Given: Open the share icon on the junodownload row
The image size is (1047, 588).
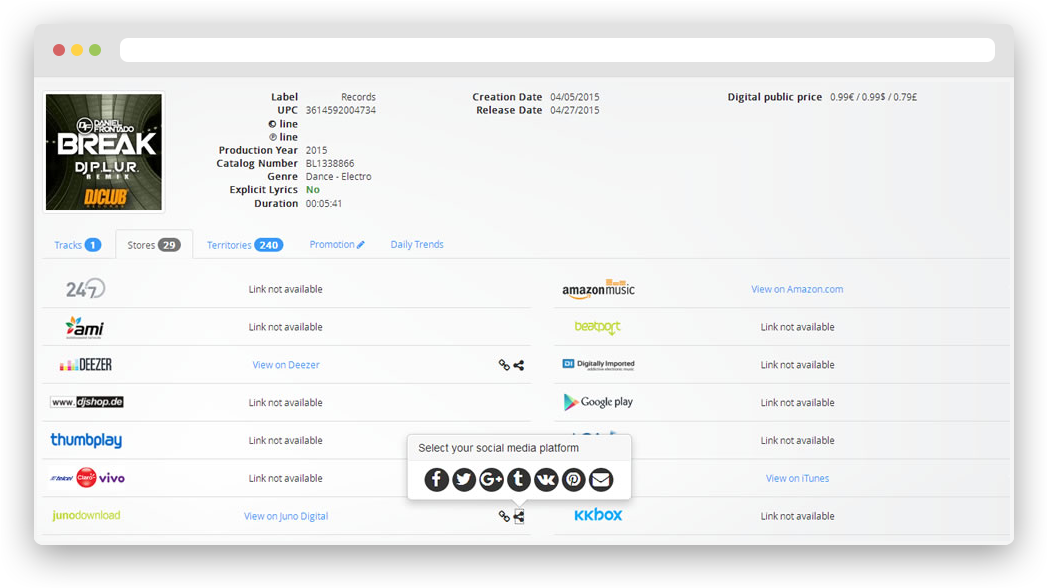Looking at the screenshot, I should 518,516.
